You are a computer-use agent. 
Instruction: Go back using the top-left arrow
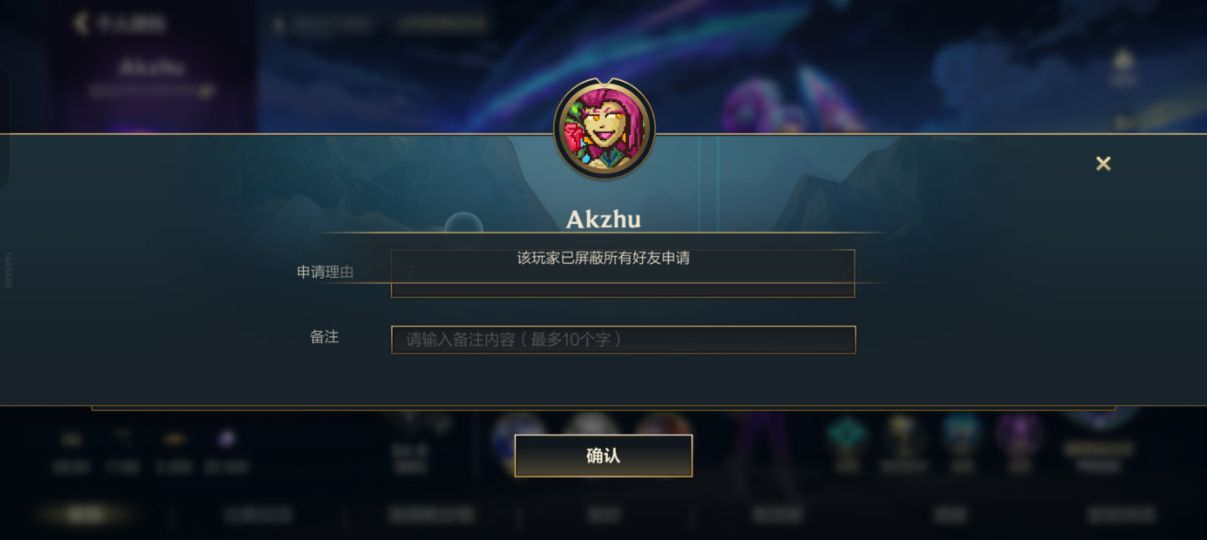(81, 22)
